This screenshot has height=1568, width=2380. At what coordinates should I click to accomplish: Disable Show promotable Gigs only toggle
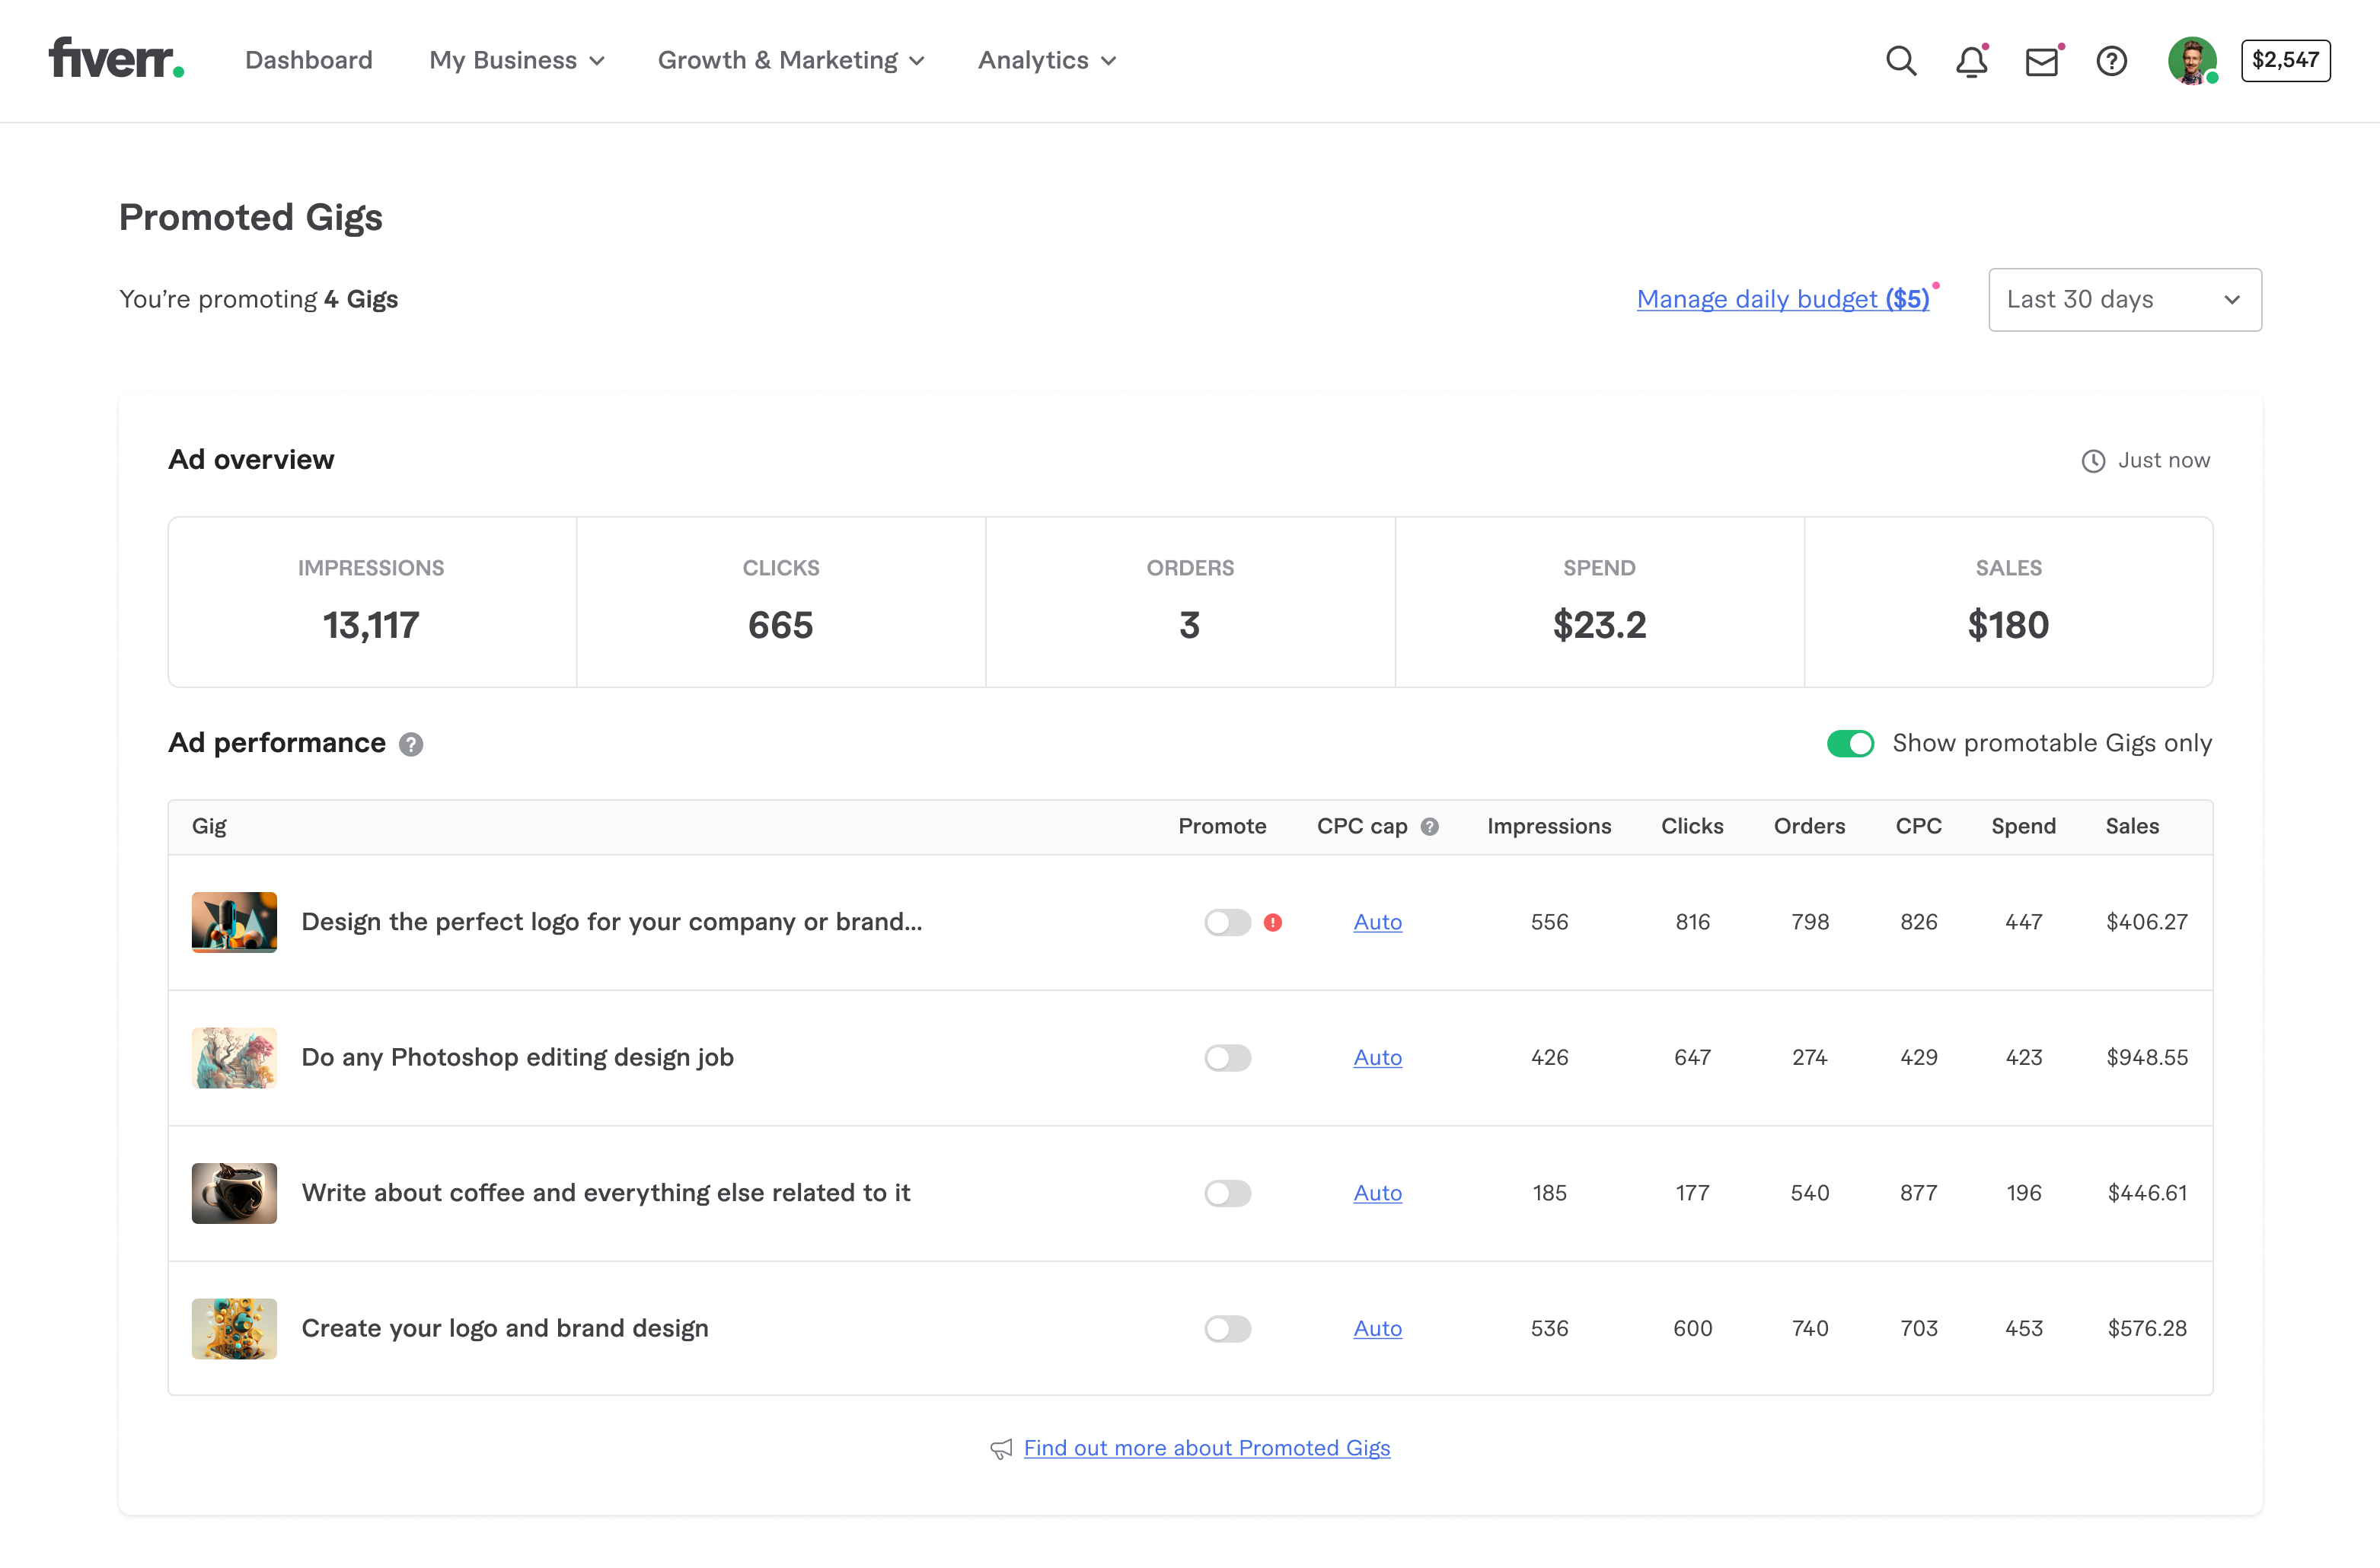point(1850,743)
